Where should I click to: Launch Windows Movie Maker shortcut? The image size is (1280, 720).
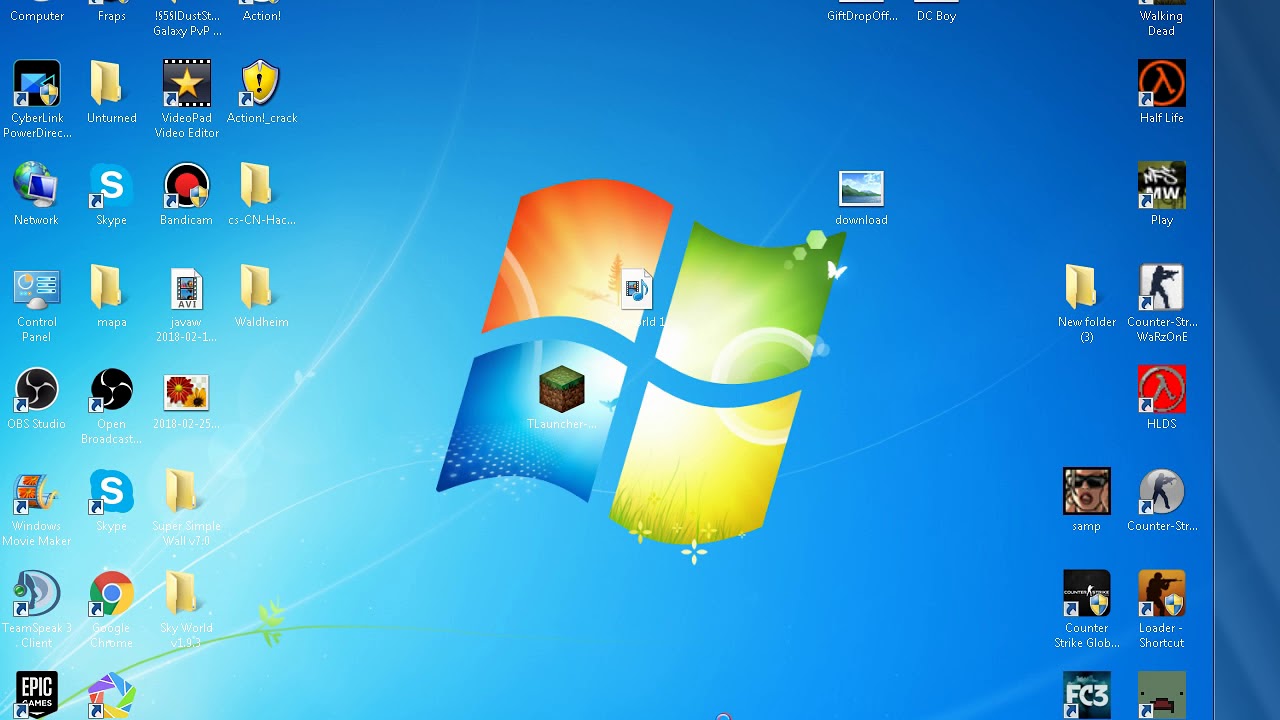coord(37,492)
